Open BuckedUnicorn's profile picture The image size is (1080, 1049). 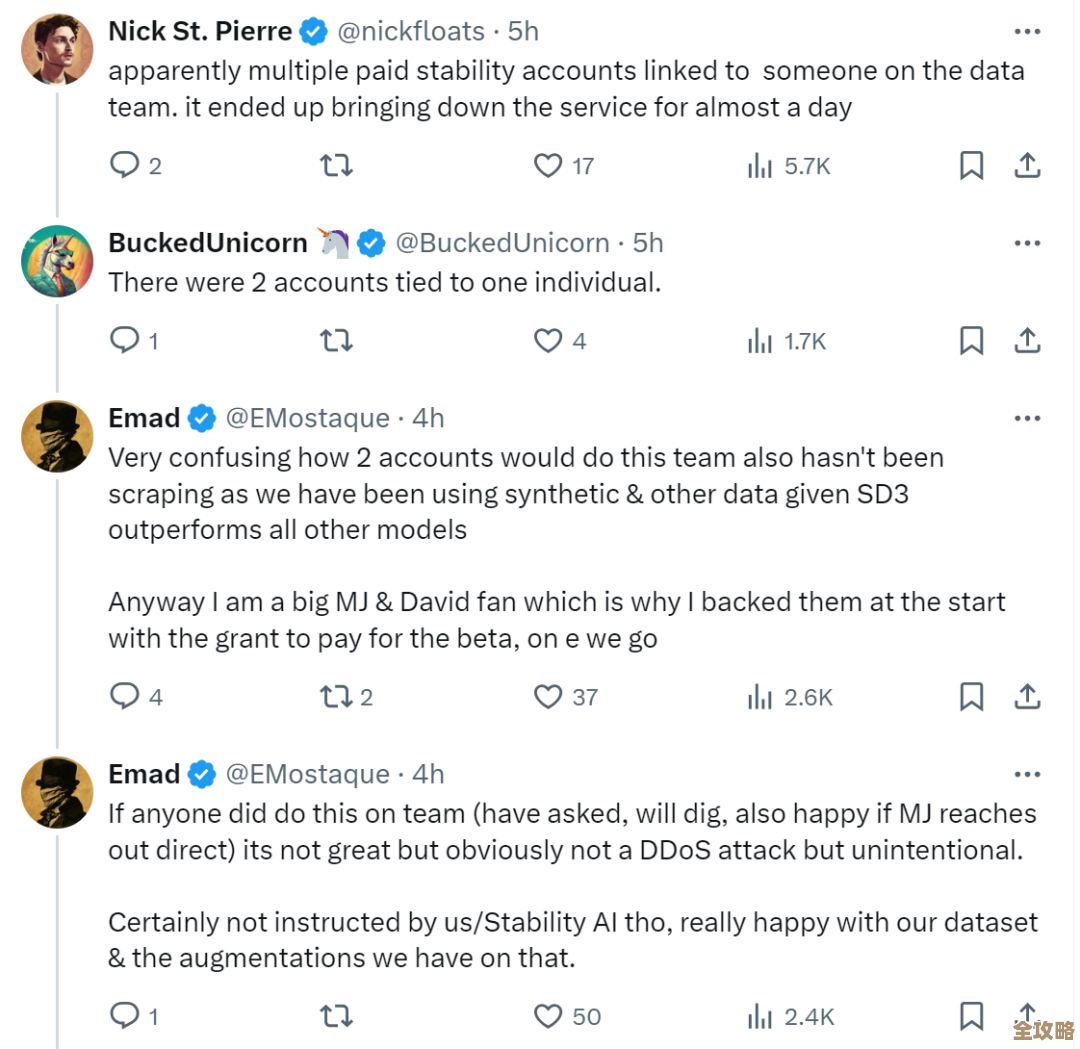(57, 262)
